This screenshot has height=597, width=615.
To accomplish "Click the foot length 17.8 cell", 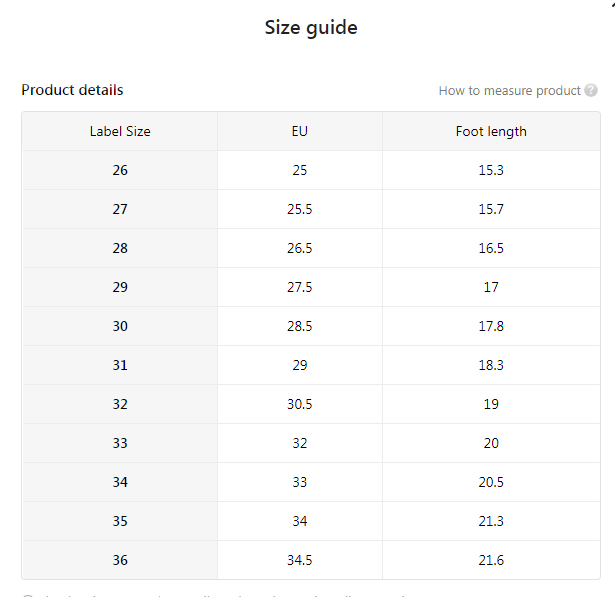I will coord(491,326).
